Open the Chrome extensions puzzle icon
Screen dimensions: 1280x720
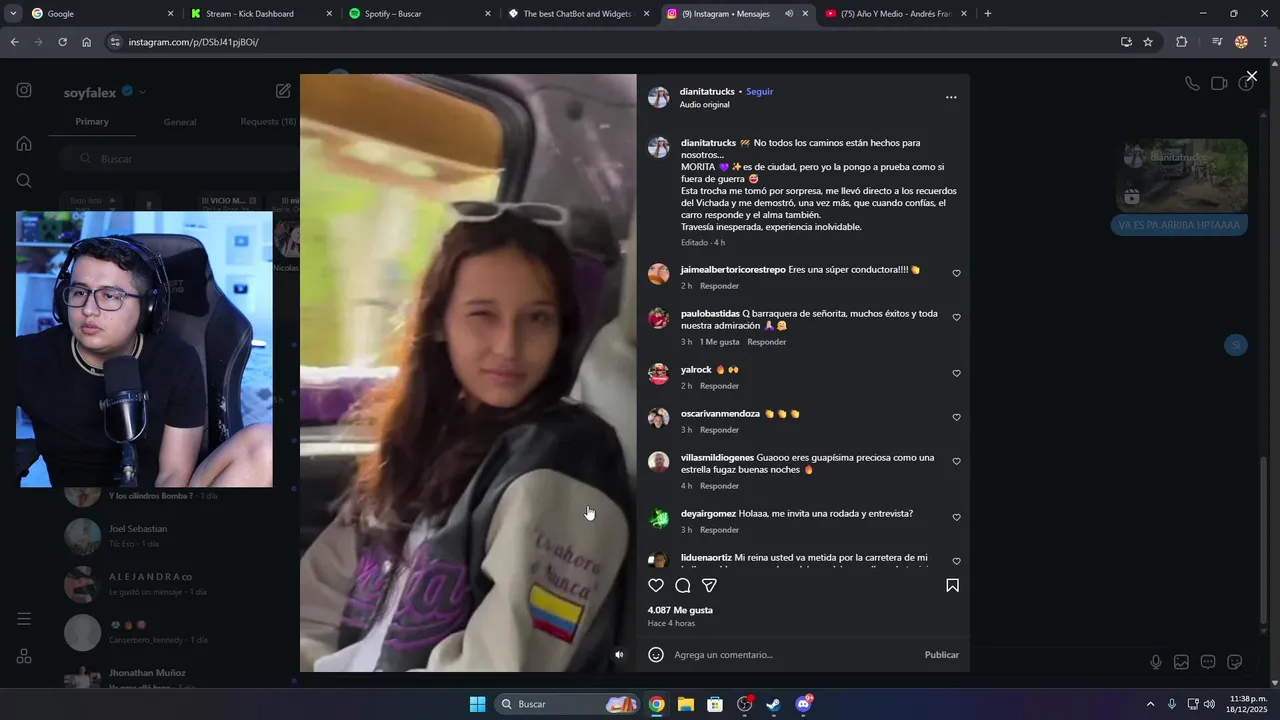pyautogui.click(x=1181, y=42)
